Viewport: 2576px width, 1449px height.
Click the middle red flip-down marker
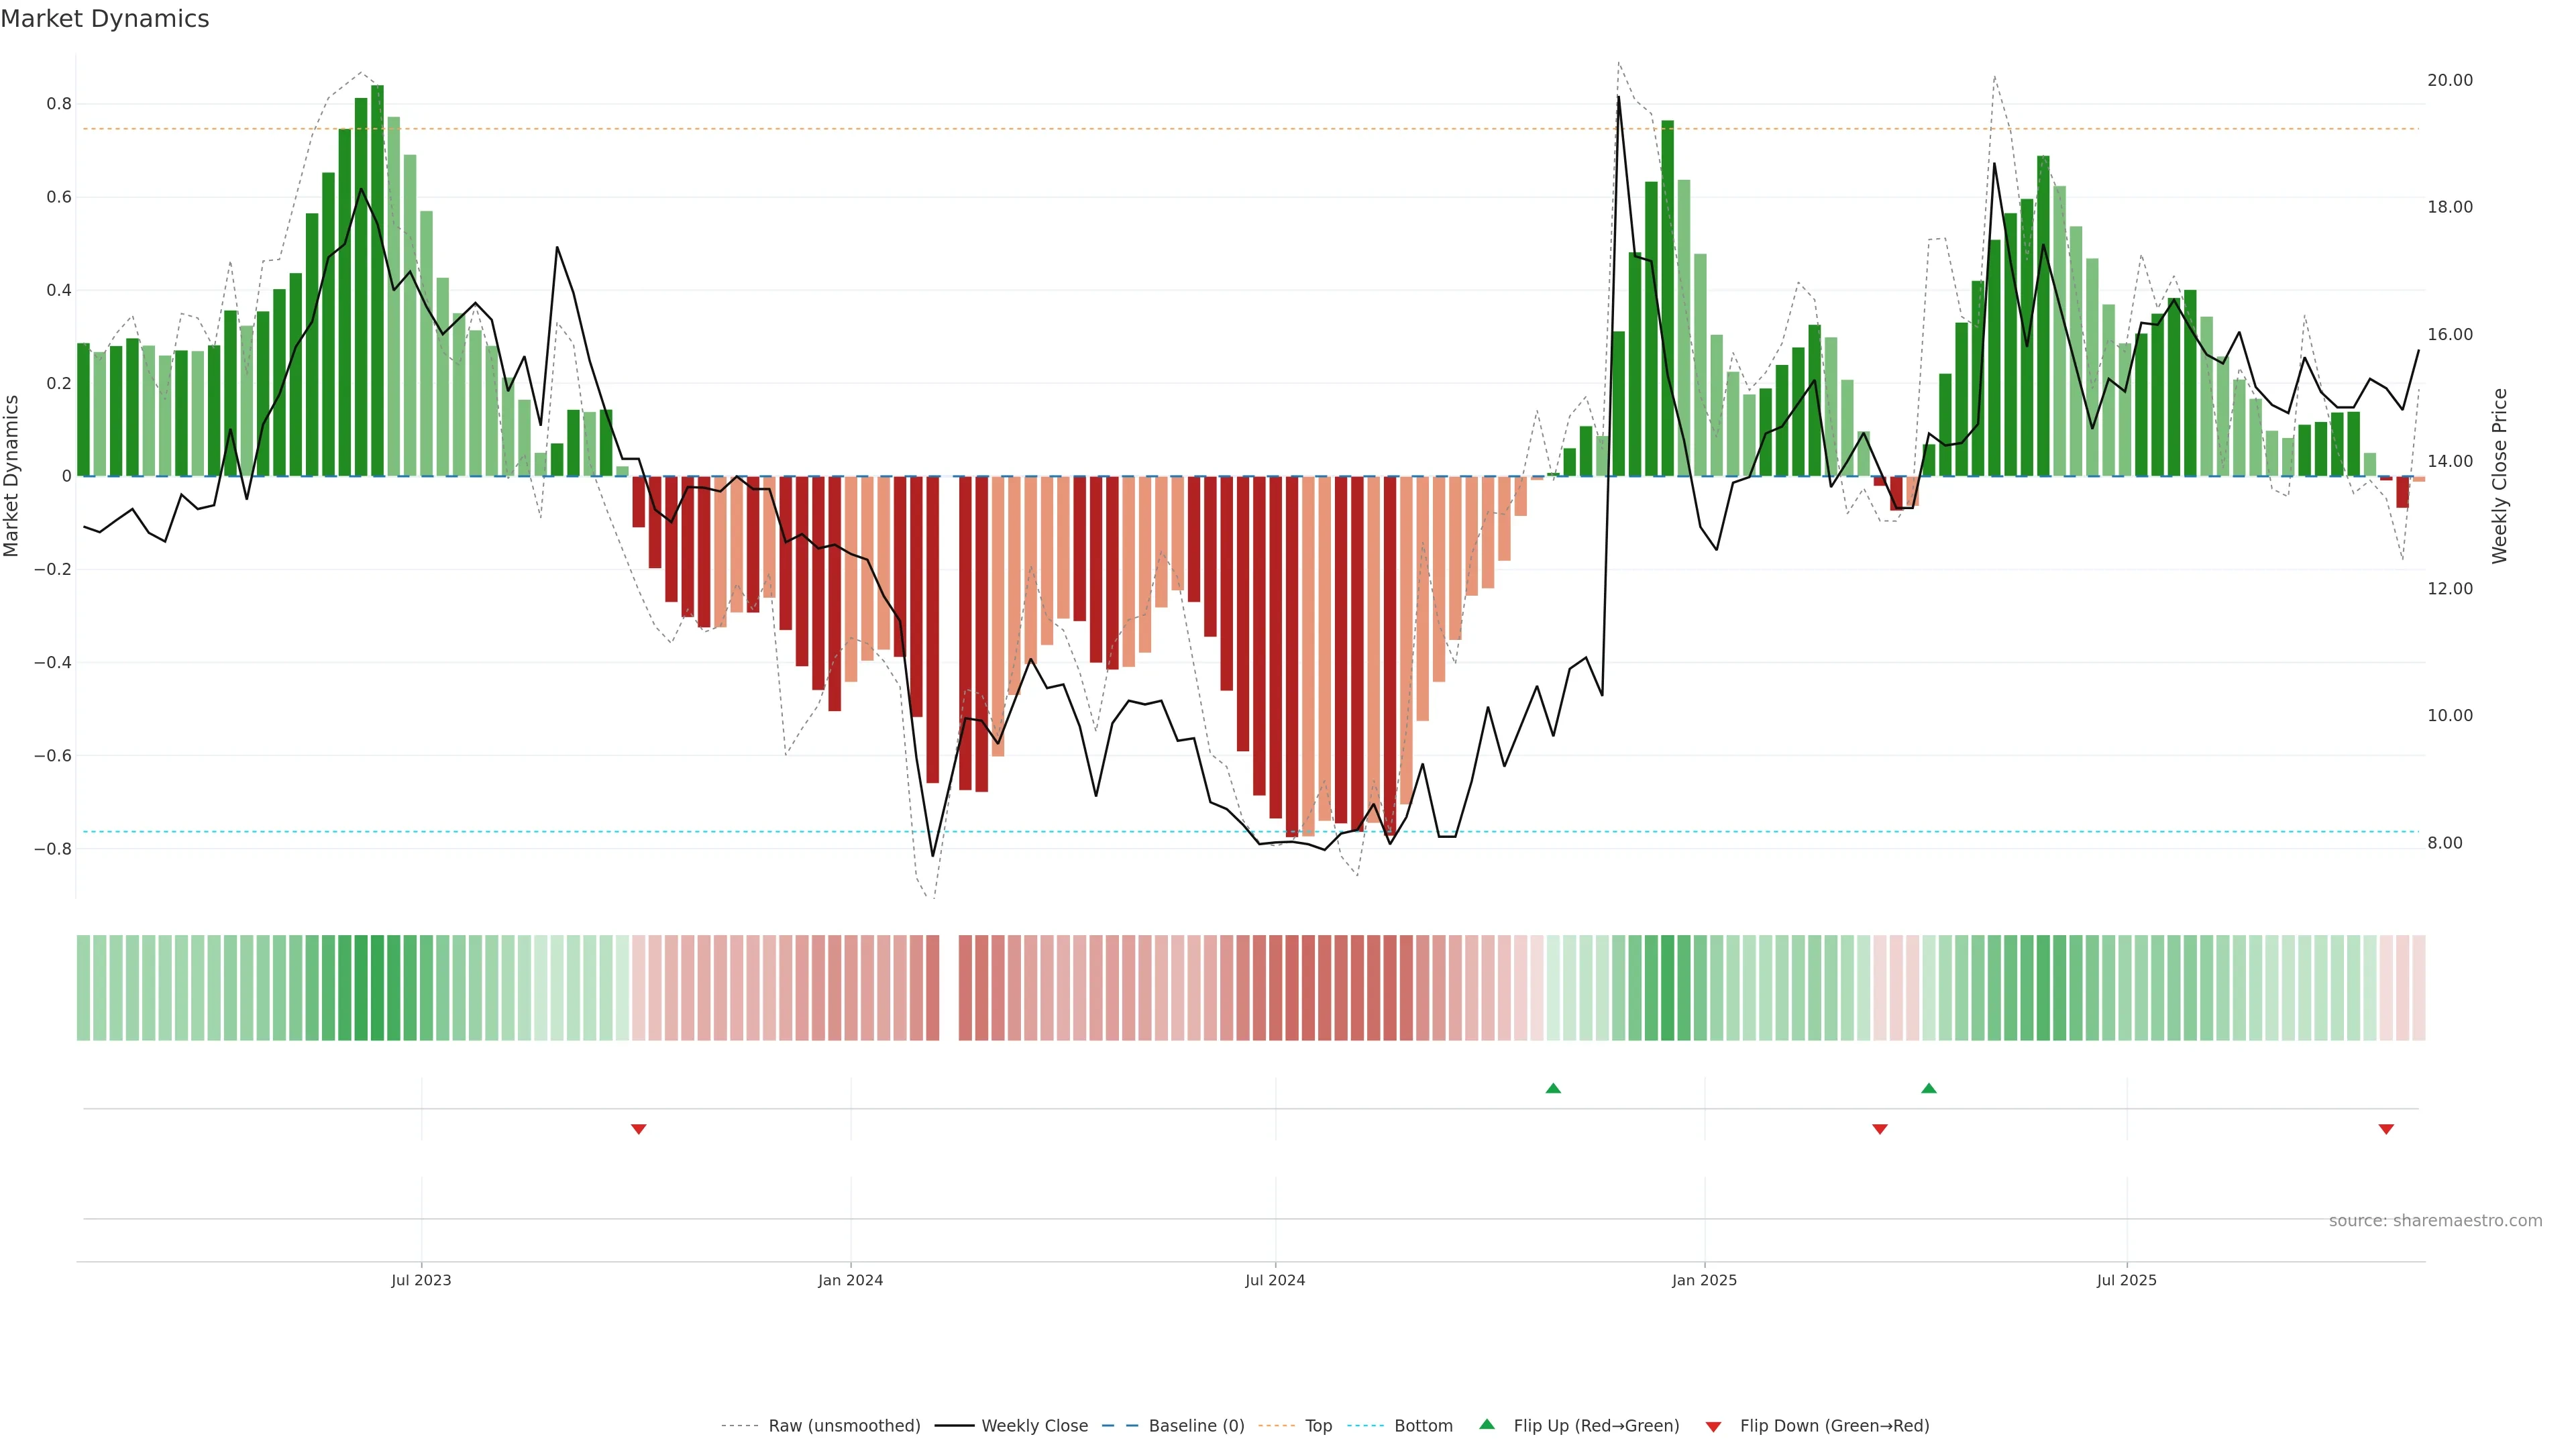[x=1880, y=1129]
